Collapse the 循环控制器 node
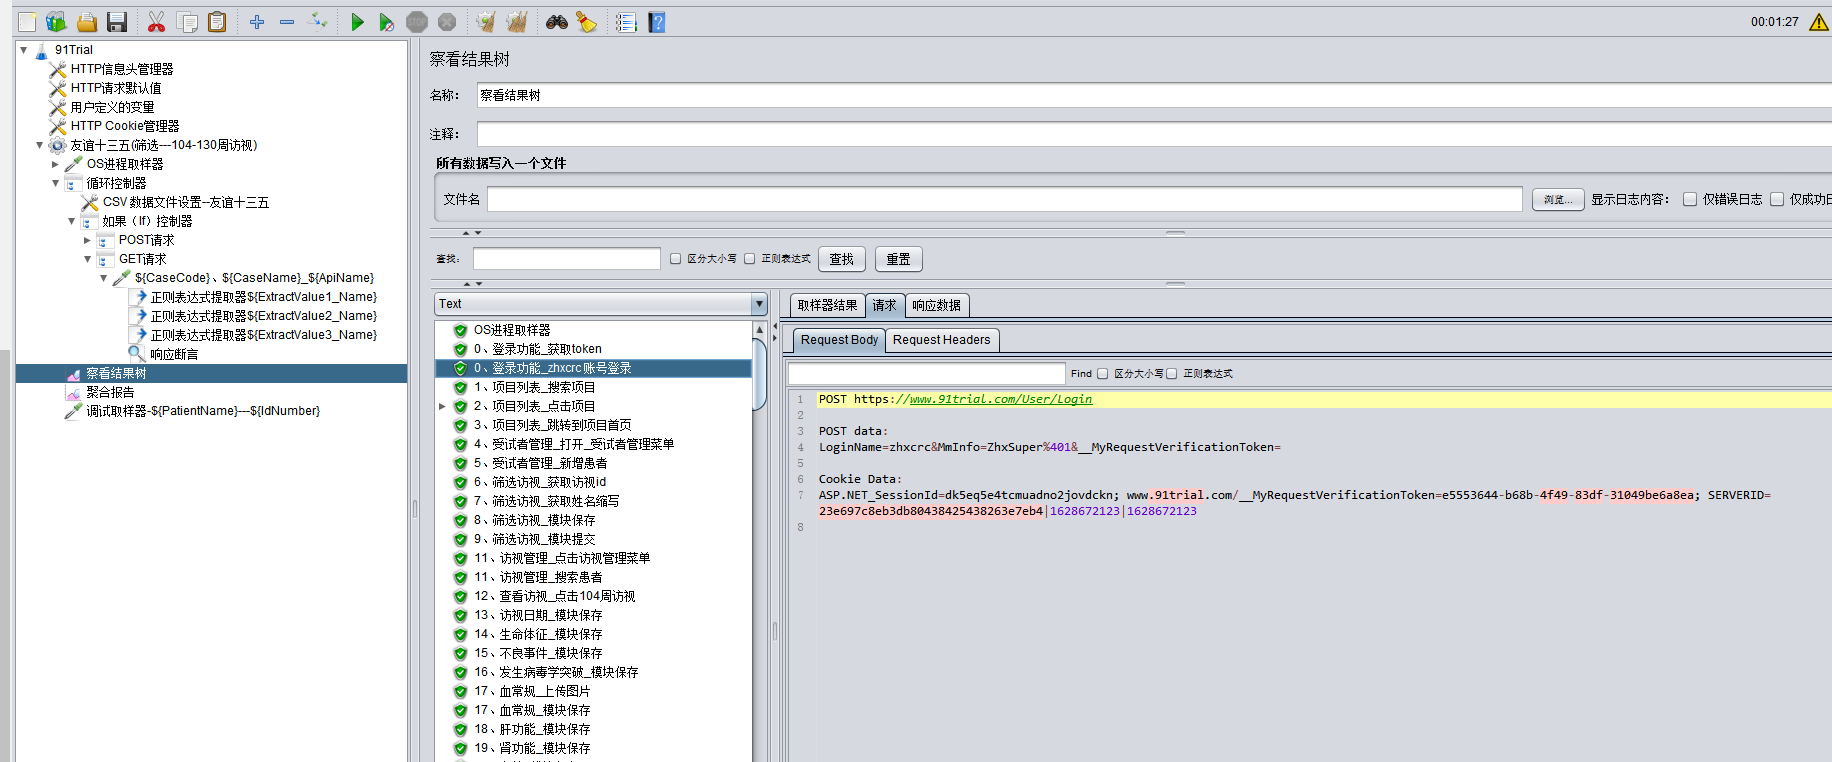The width and height of the screenshot is (1832, 762). (56, 183)
